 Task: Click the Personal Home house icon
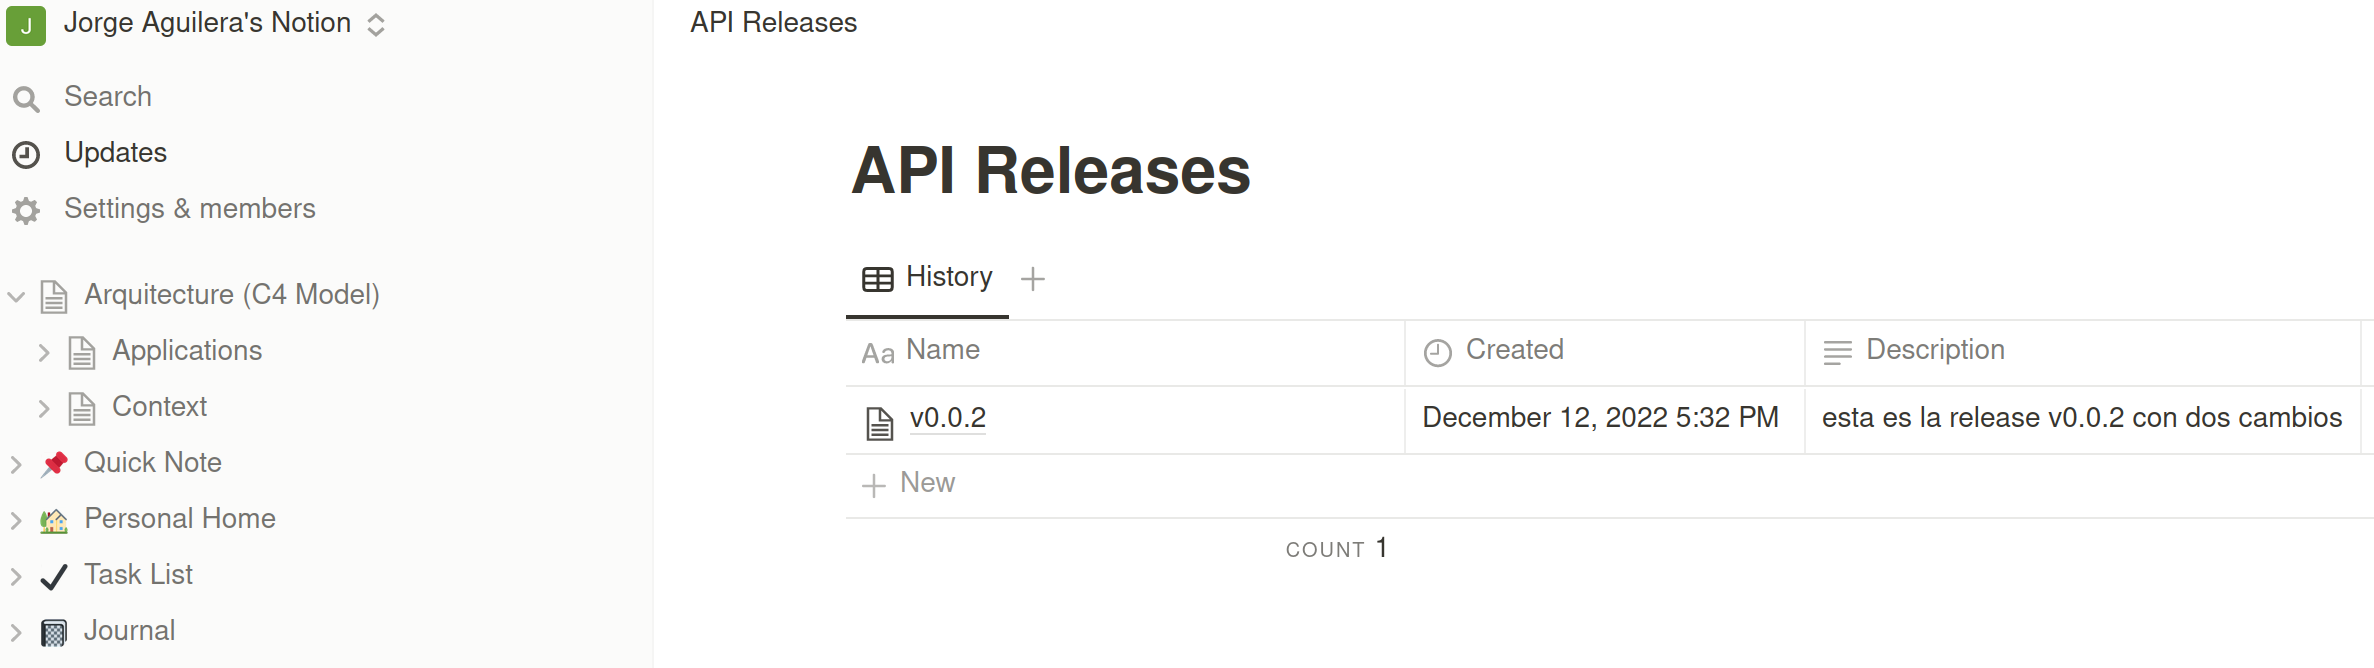point(54,520)
